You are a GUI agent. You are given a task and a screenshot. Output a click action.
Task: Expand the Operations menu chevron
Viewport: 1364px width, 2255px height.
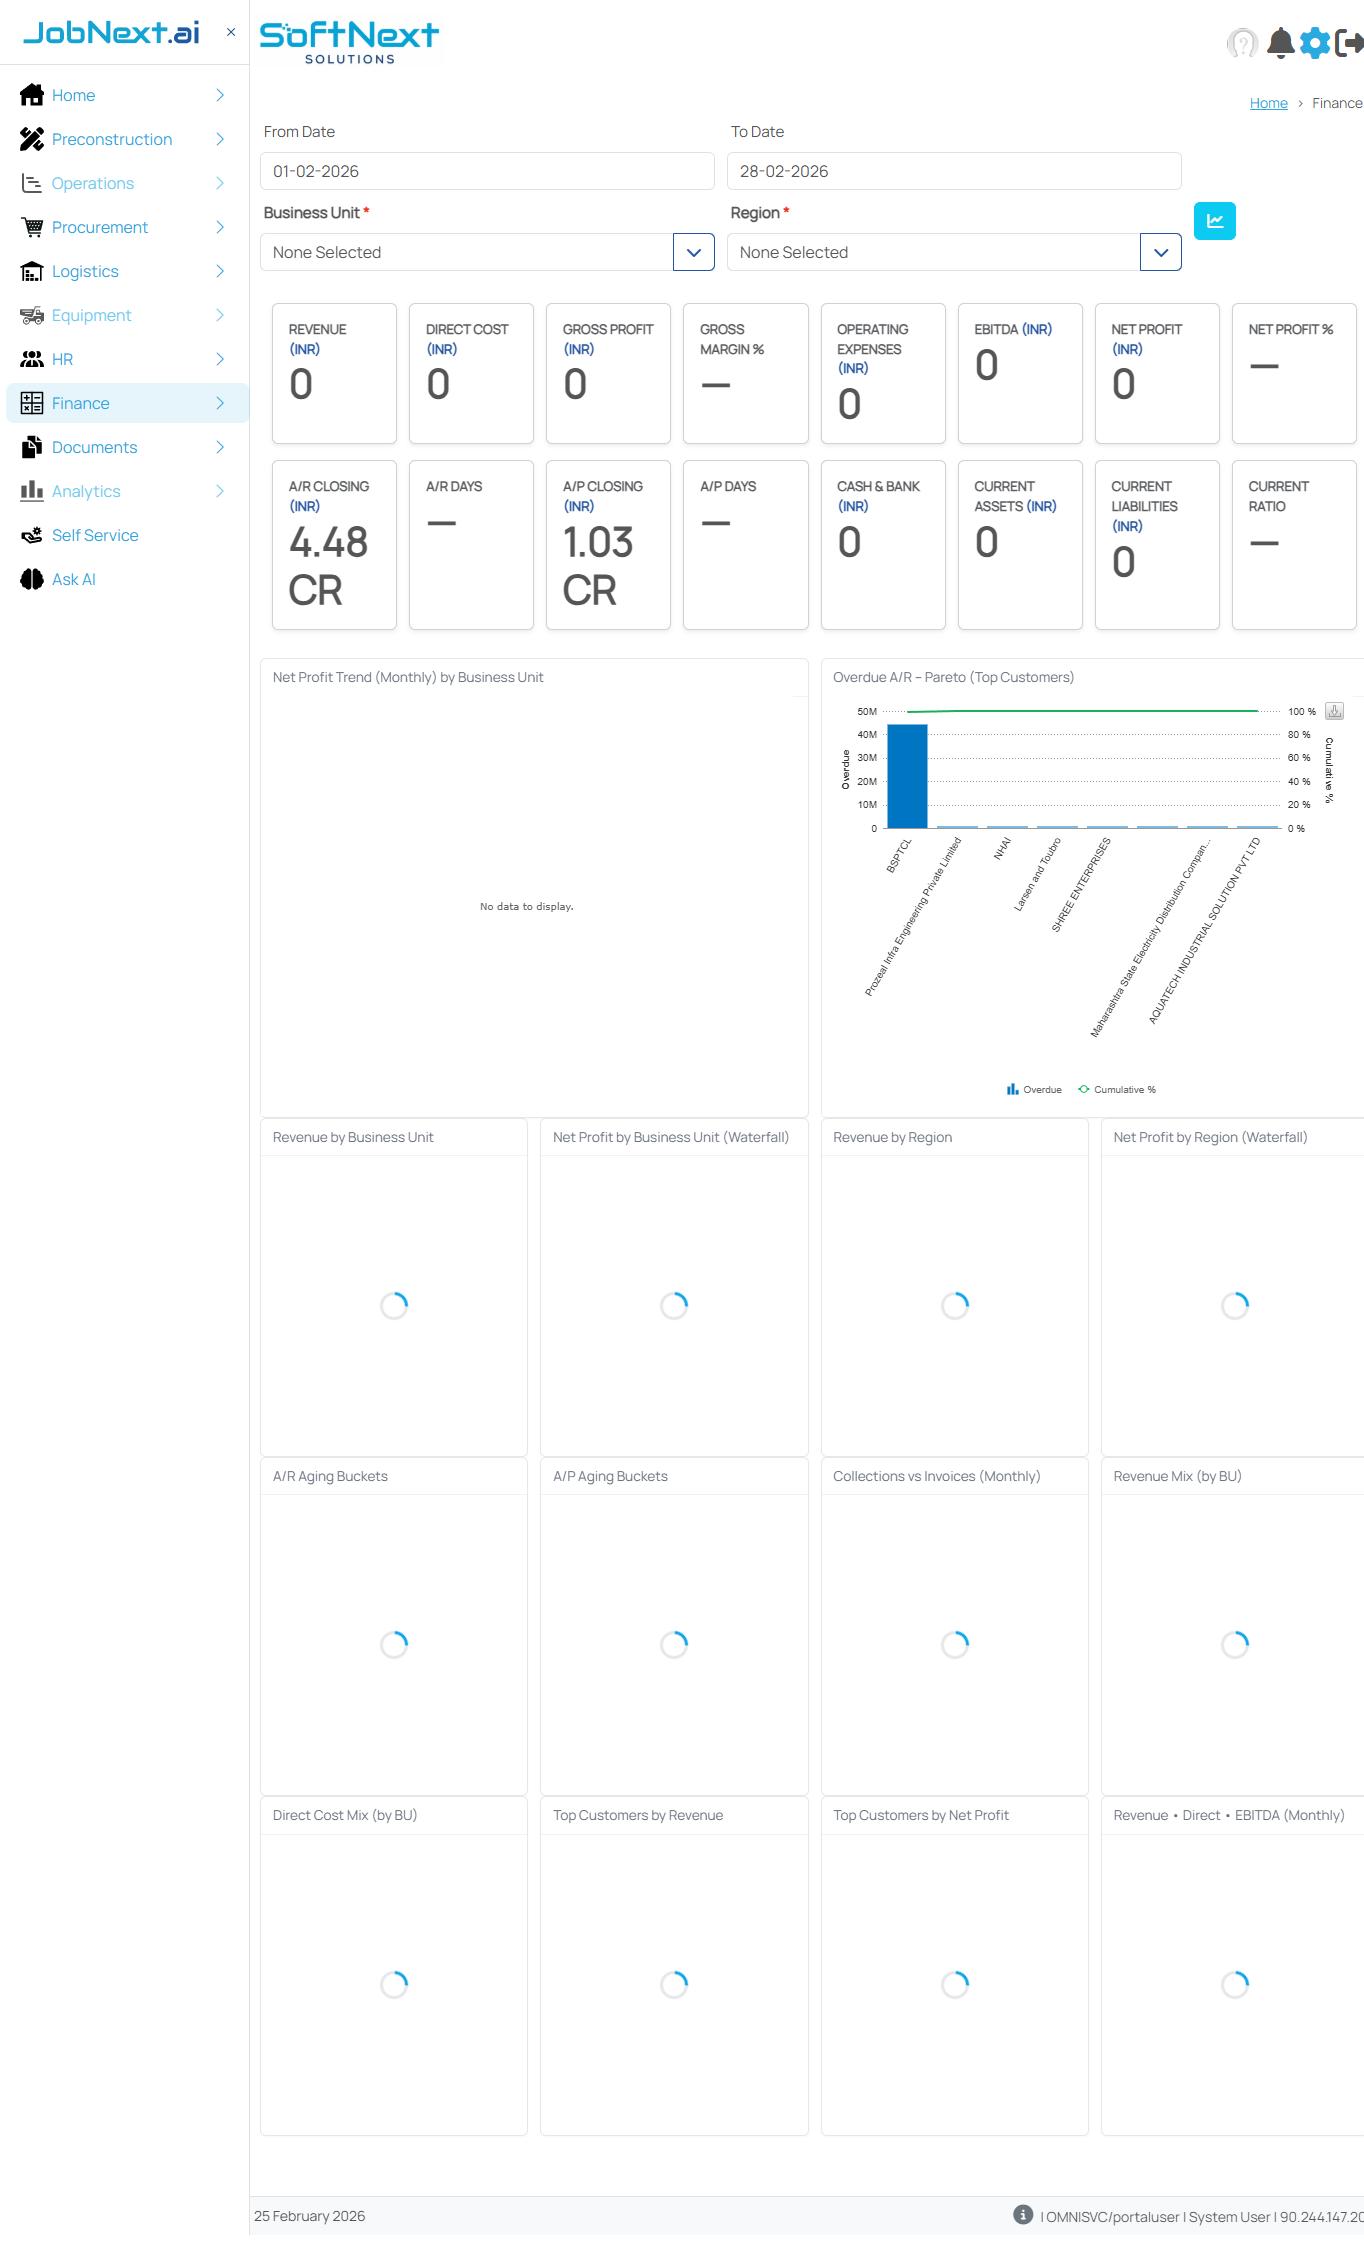pyautogui.click(x=220, y=183)
